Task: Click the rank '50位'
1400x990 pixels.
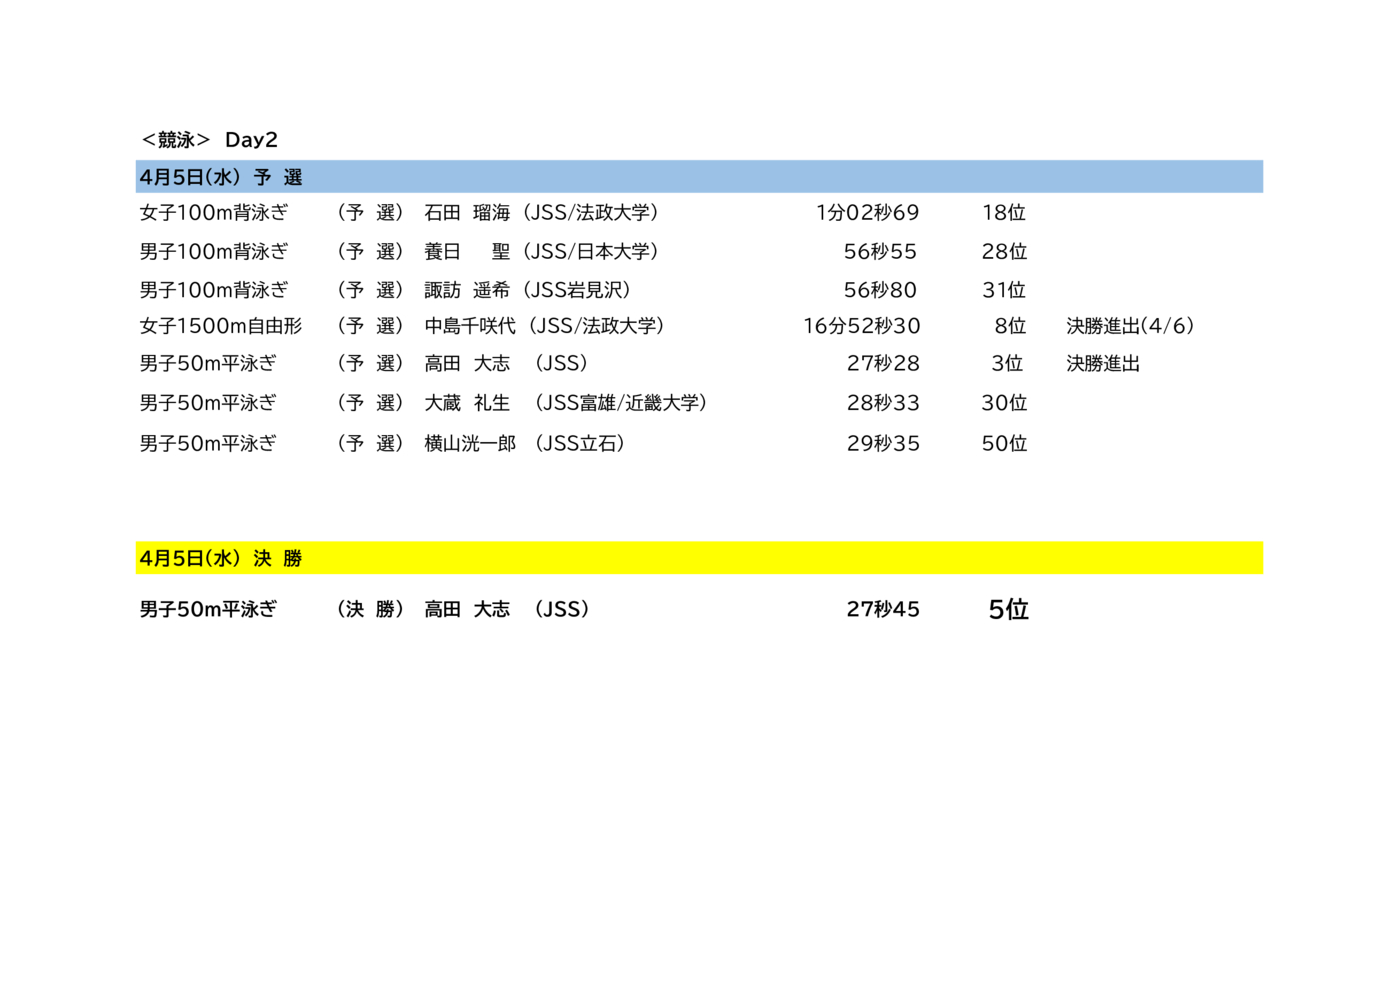Action: (1004, 443)
